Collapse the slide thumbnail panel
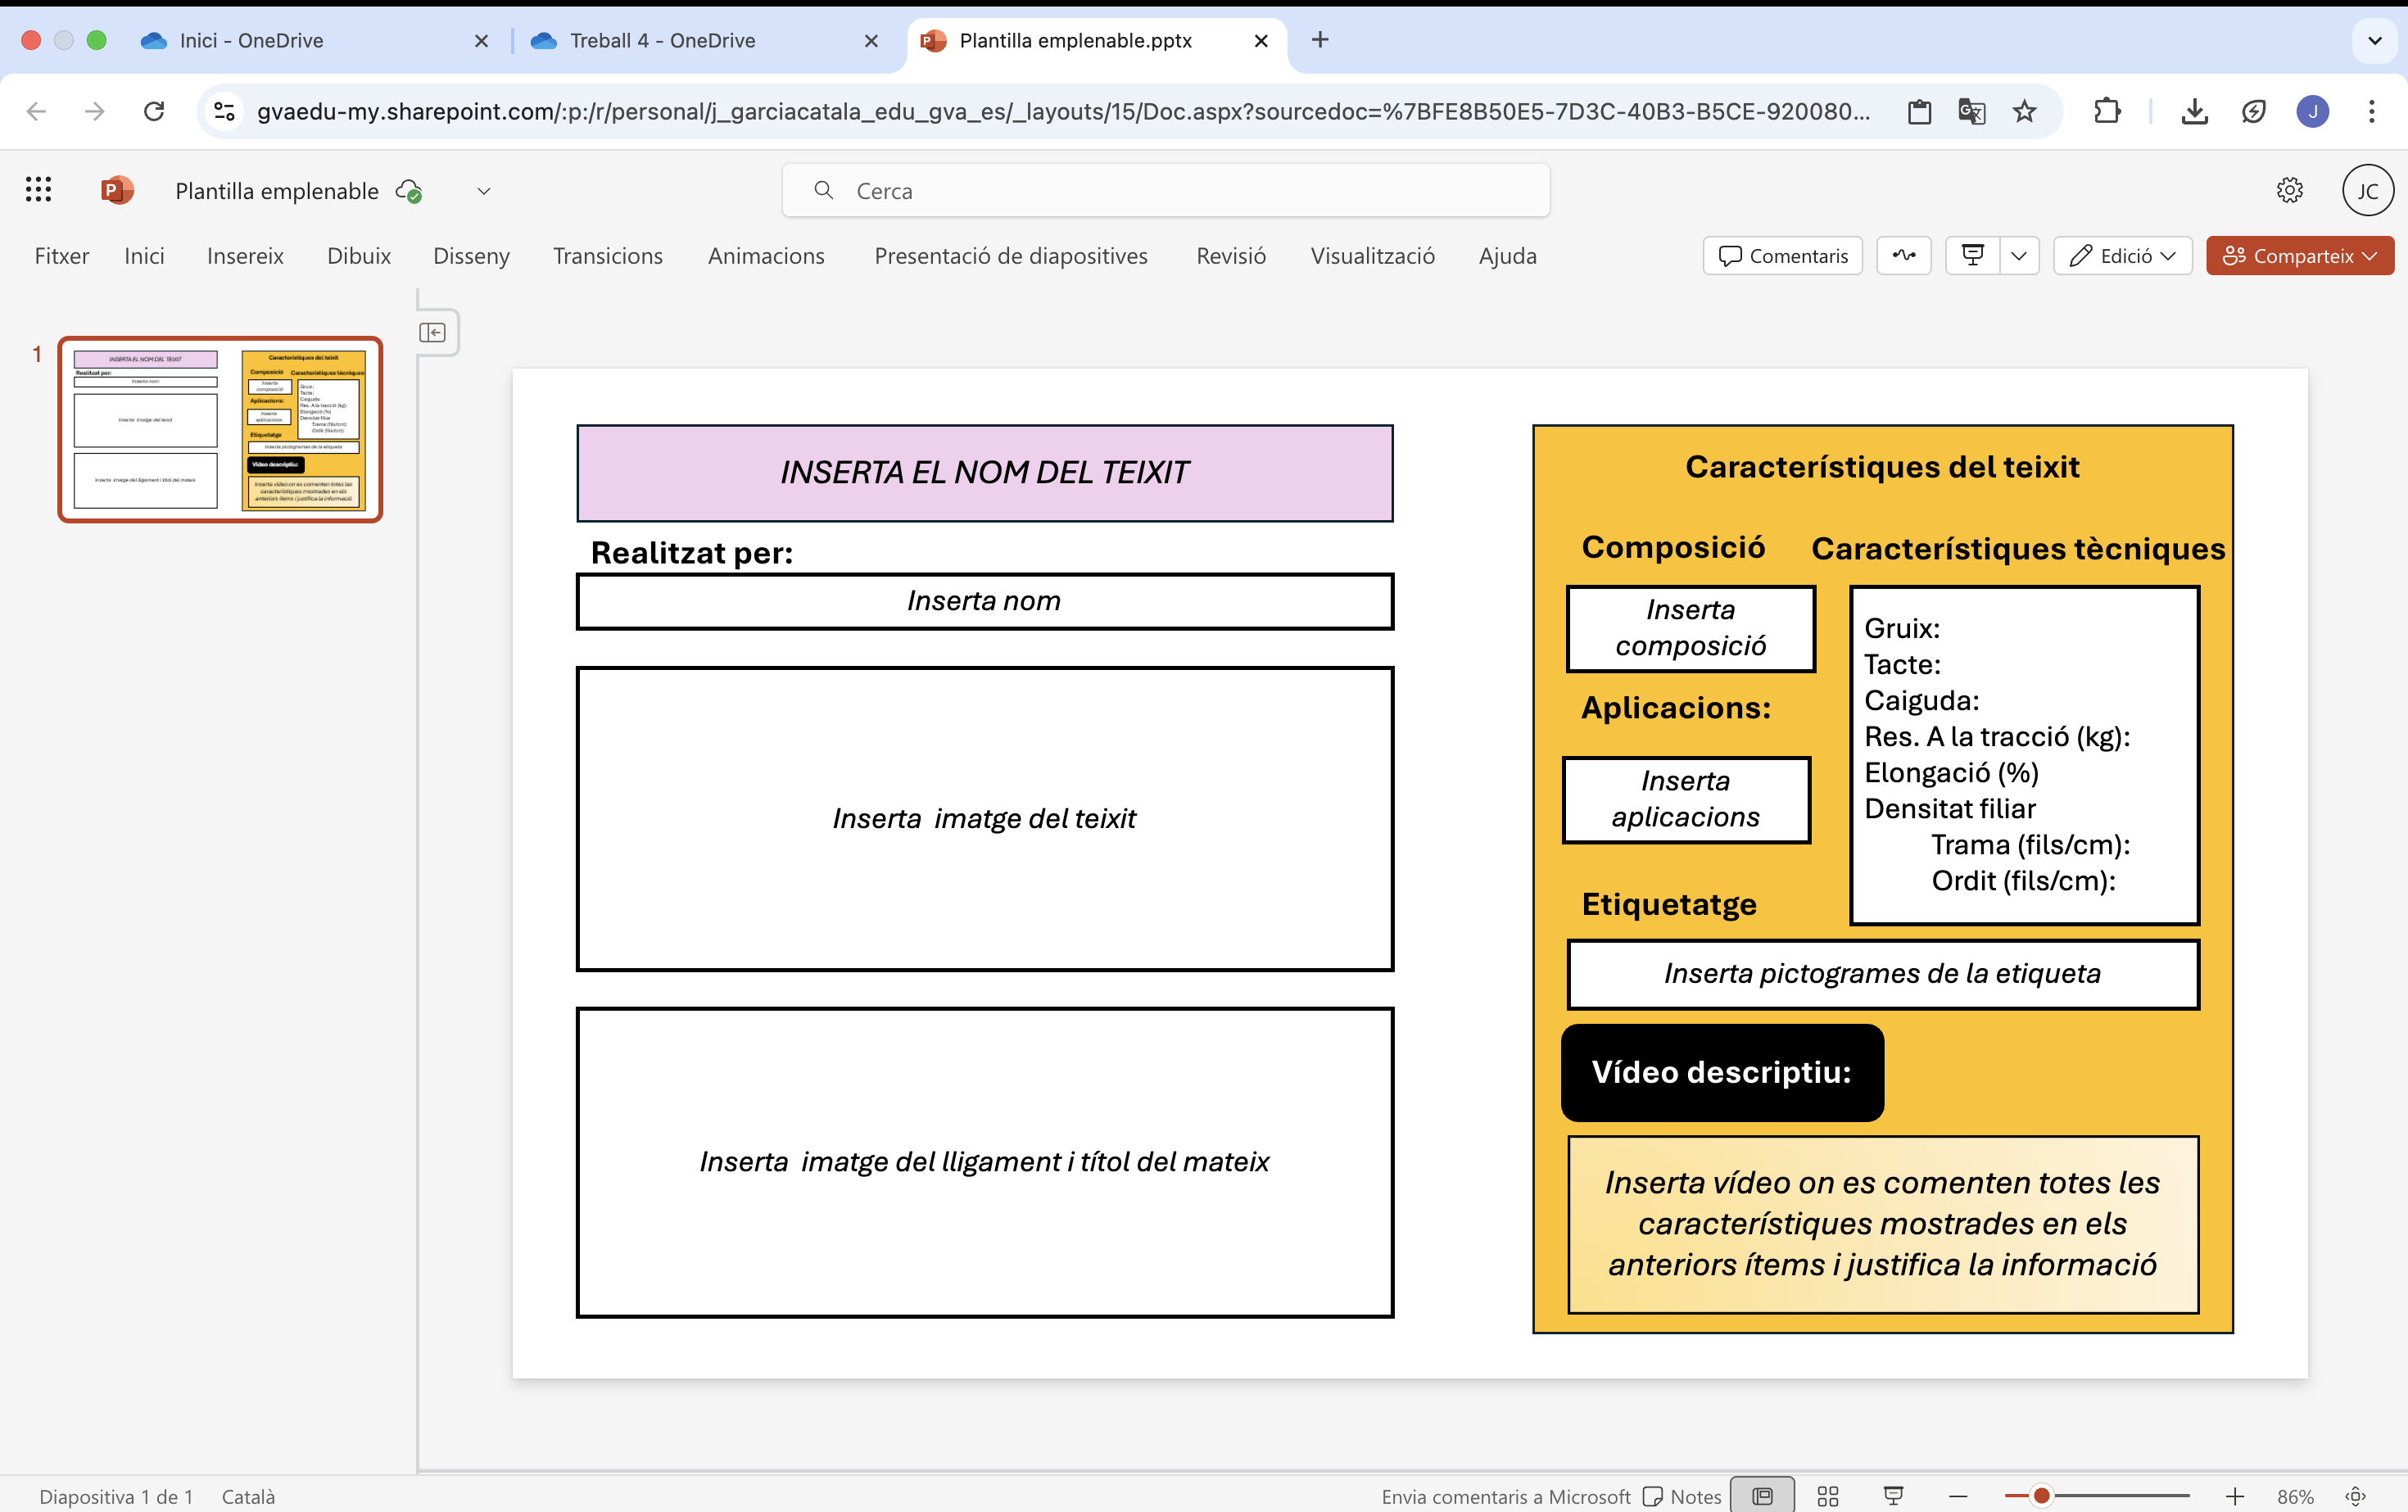This screenshot has width=2408, height=1512. 432,333
